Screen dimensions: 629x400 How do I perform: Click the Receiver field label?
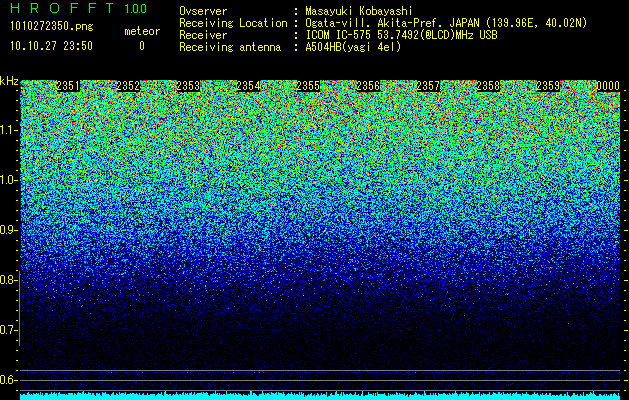(203, 35)
